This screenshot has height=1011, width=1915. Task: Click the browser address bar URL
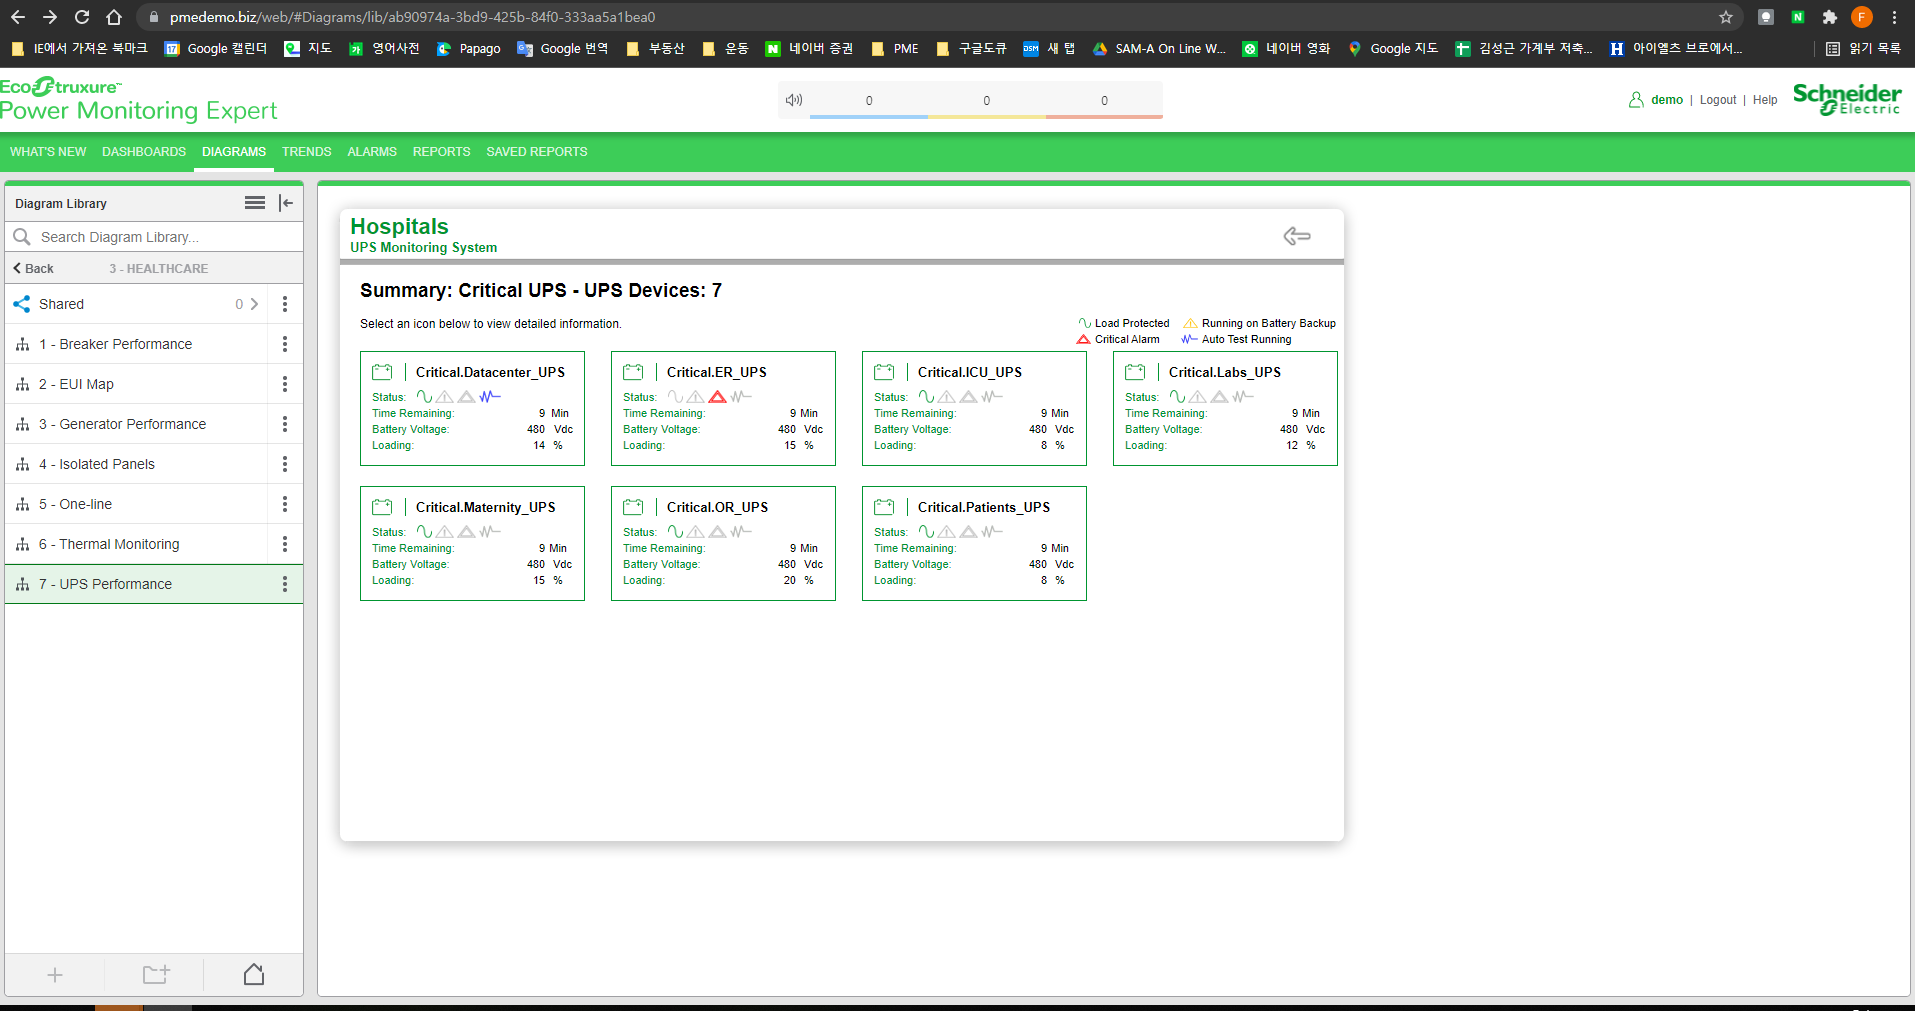[412, 17]
